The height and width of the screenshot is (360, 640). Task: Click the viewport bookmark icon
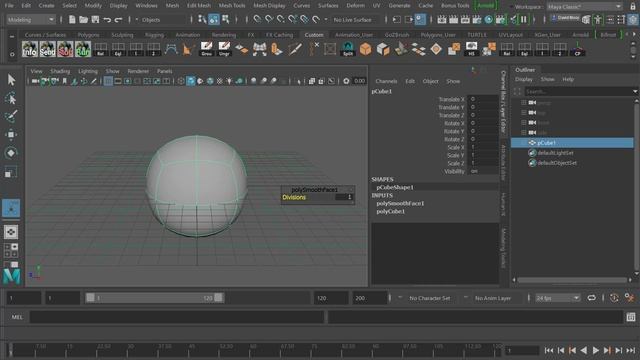click(x=64, y=81)
